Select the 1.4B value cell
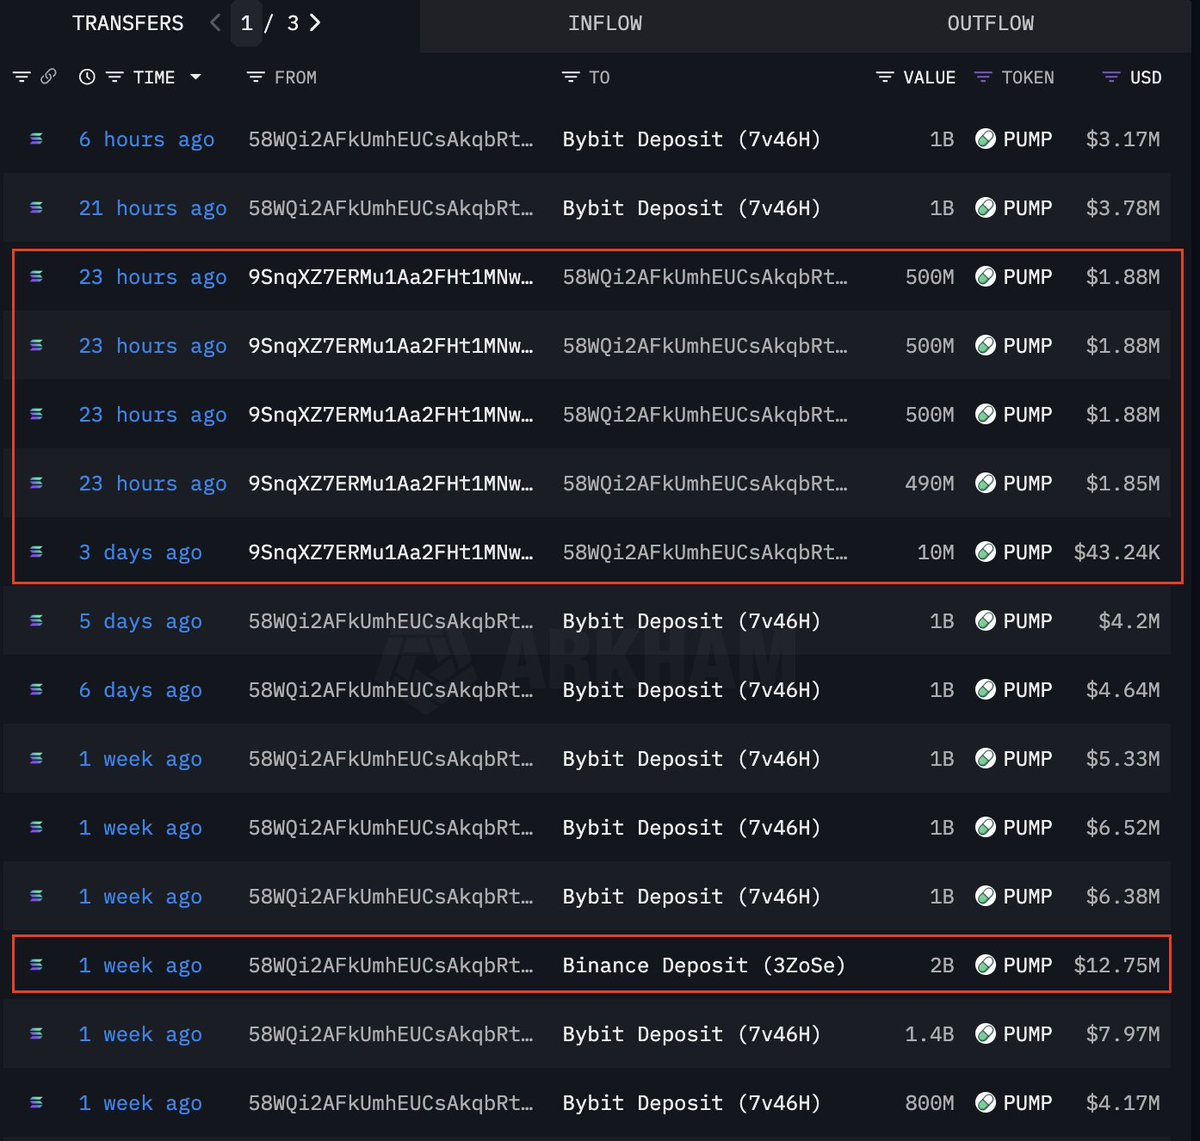The image size is (1200, 1141). click(x=930, y=1034)
